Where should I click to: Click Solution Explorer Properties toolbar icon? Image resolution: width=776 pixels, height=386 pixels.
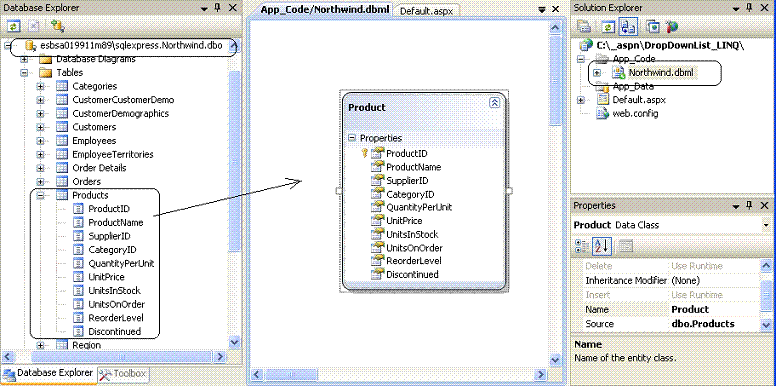click(x=585, y=26)
